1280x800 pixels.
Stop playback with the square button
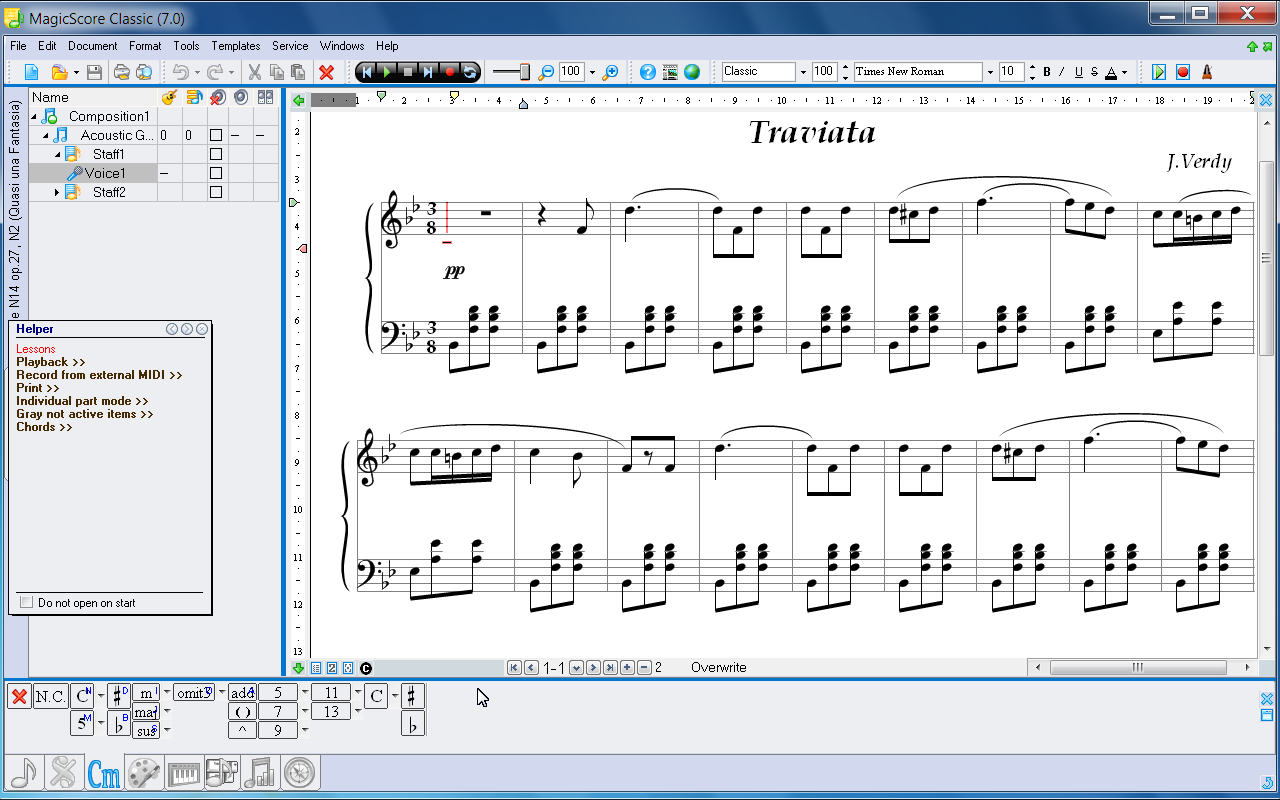click(408, 72)
